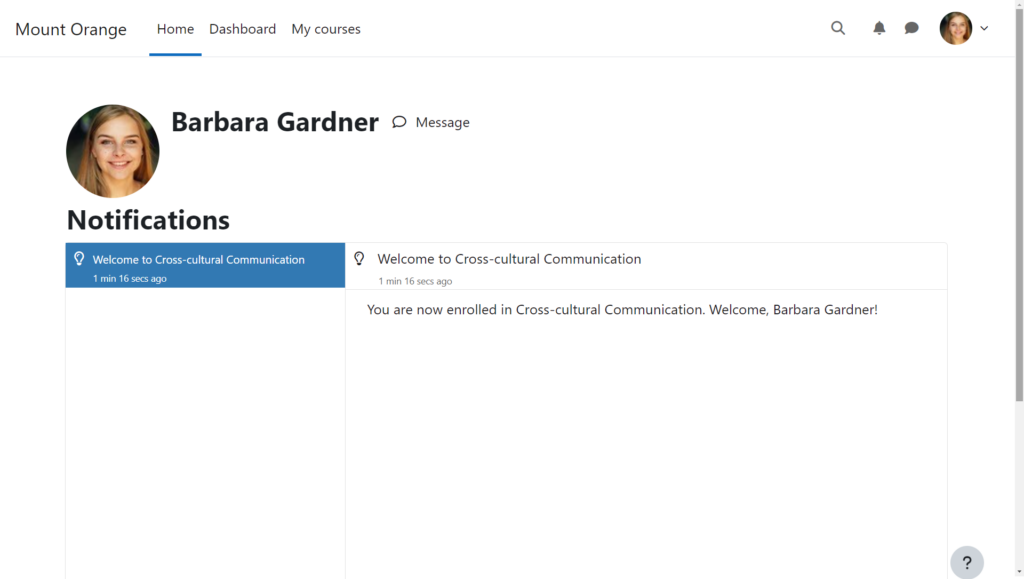Image resolution: width=1024 pixels, height=579 pixels.
Task: Click the lightbulb icon in the highlighted notification
Action: click(x=79, y=259)
